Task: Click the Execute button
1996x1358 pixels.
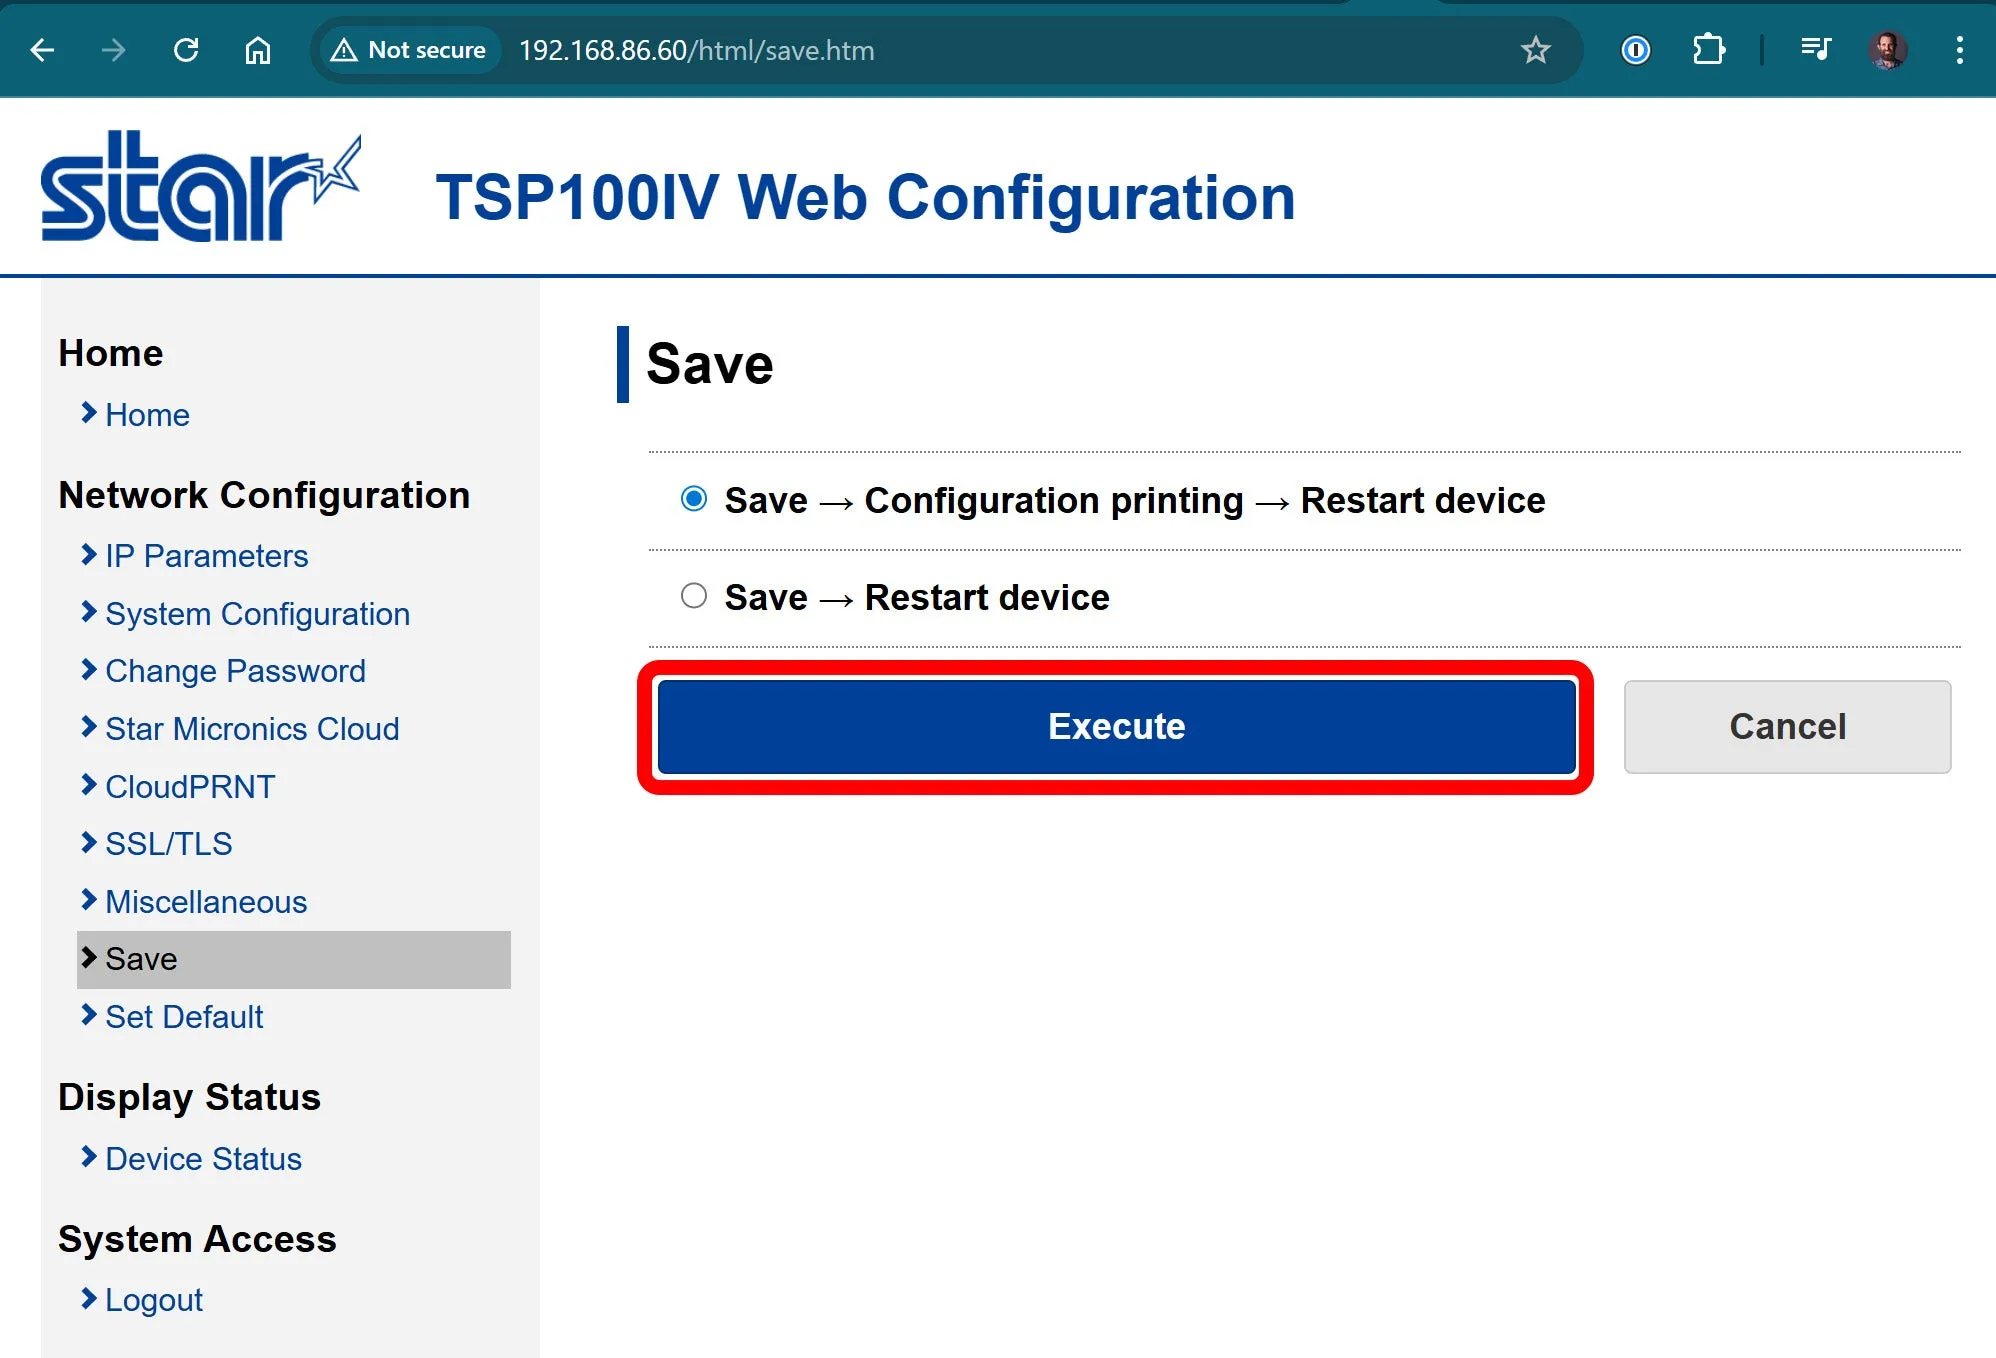Action: click(x=1116, y=727)
